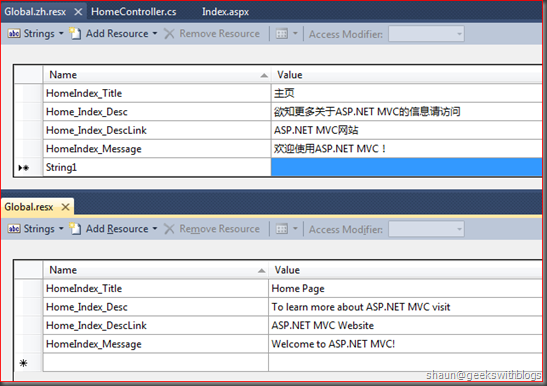Click the highlighted blue value cell for String1

pos(406,167)
